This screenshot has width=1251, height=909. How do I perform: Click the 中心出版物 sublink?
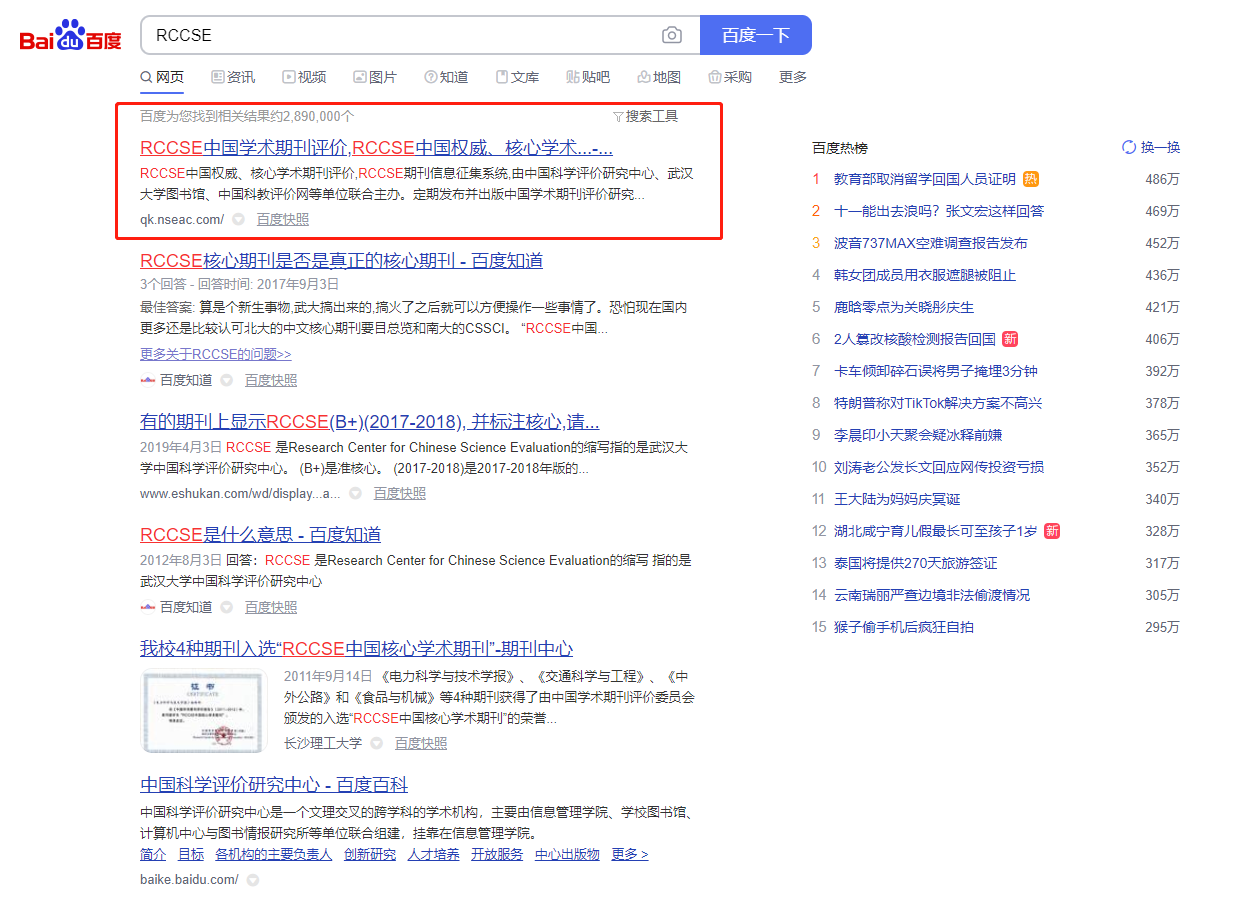[567, 854]
